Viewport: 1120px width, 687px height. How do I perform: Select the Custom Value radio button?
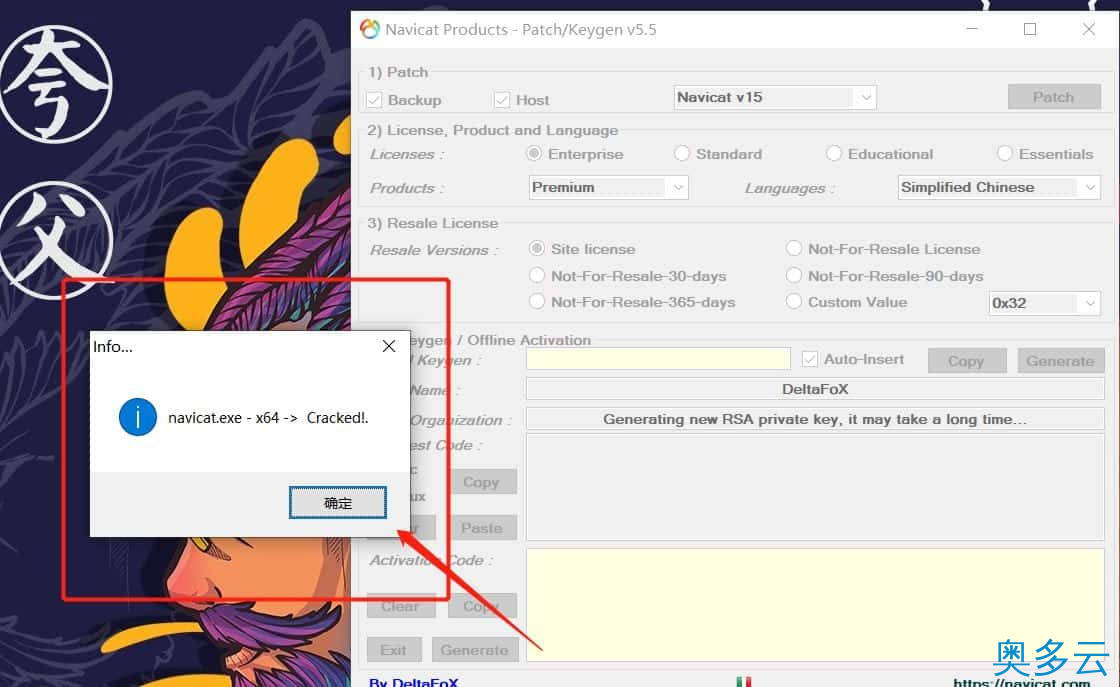[794, 301]
